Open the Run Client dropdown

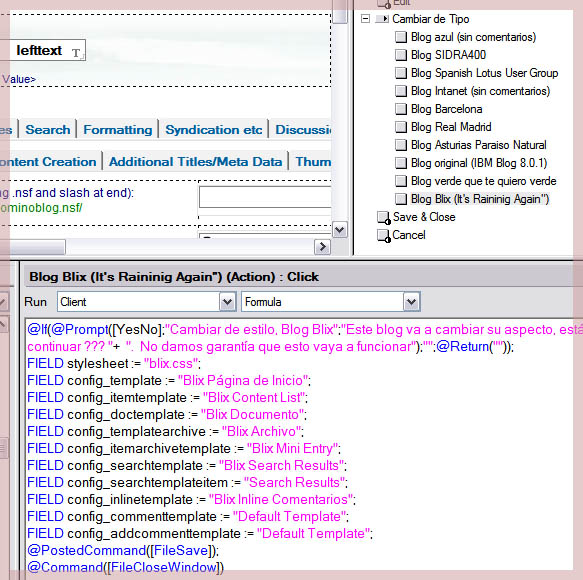click(x=228, y=302)
